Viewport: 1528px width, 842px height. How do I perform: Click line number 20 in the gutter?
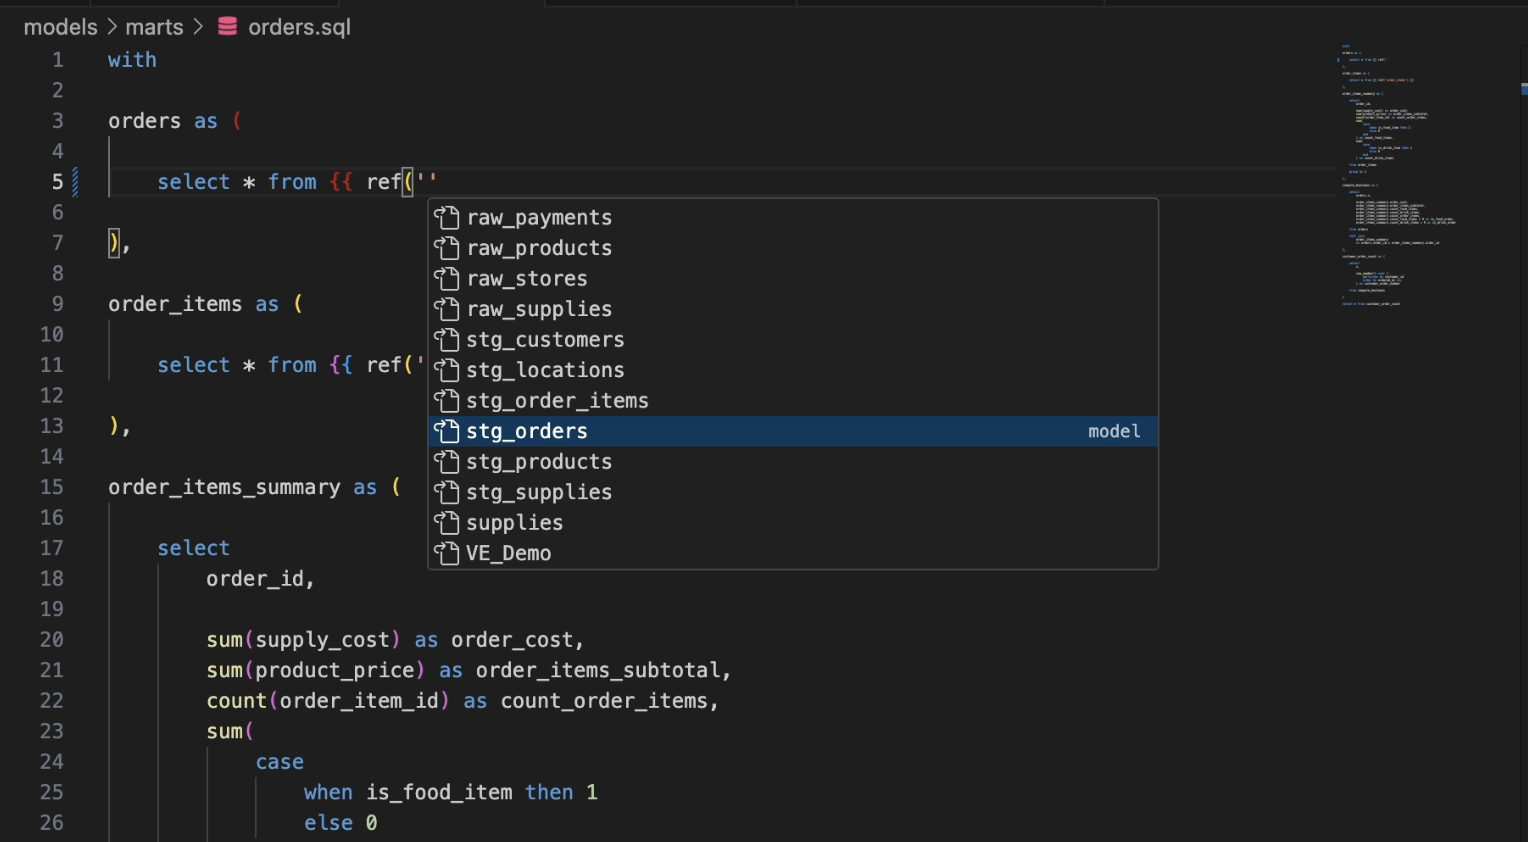pos(52,640)
